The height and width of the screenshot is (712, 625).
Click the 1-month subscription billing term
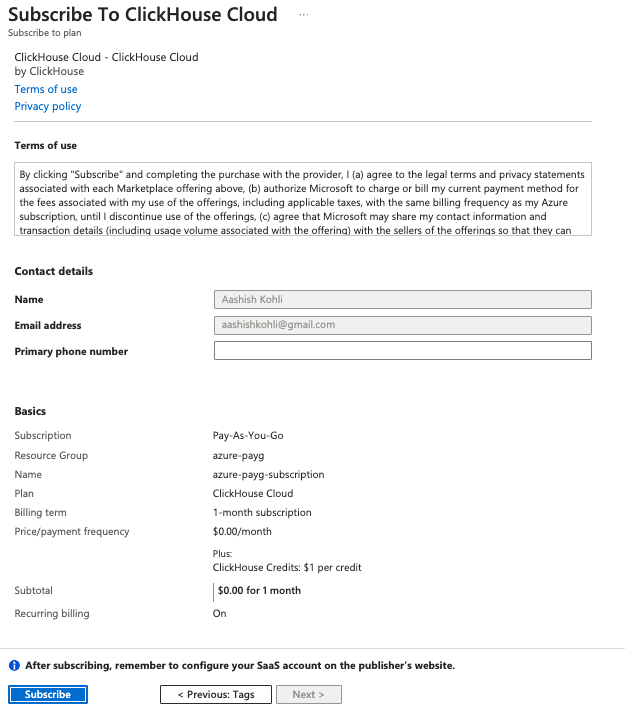(x=262, y=513)
